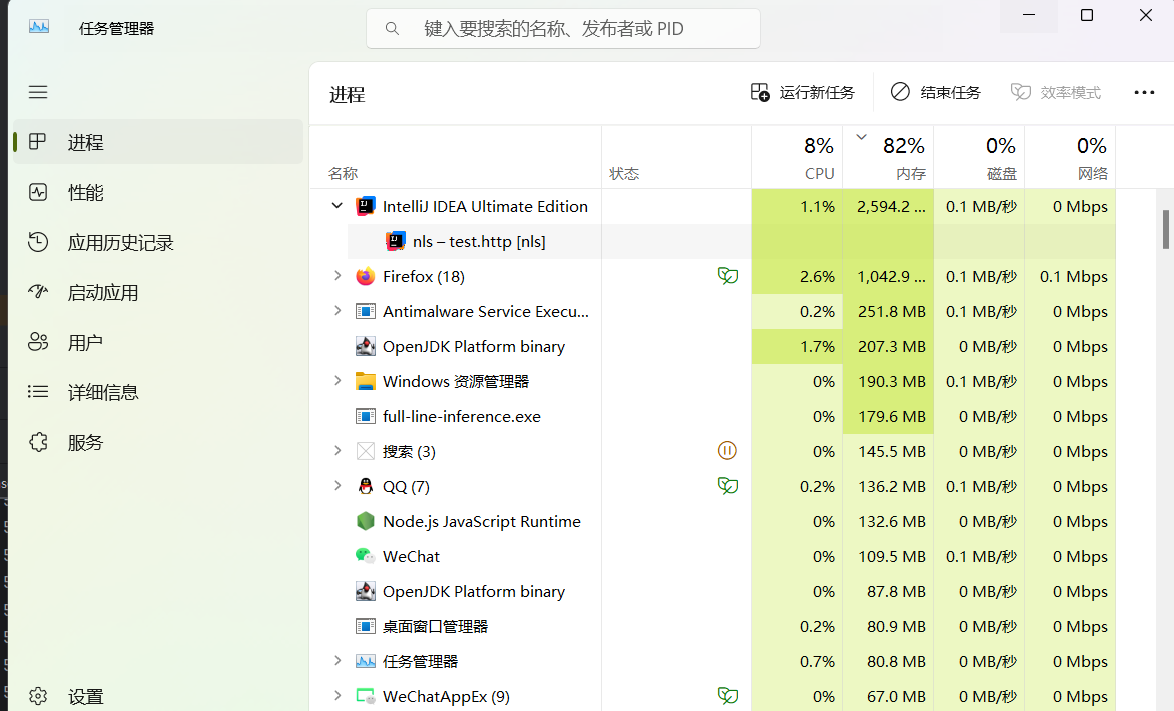1174x711 pixels.
Task: Open the hamburger navigation menu
Action: pyautogui.click(x=38, y=92)
